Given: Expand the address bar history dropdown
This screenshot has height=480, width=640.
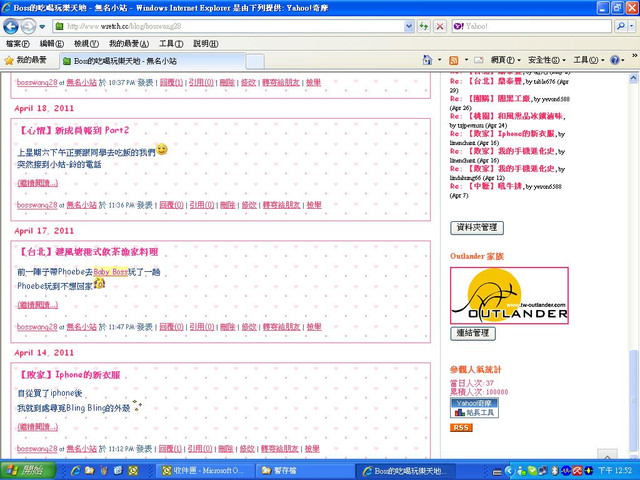Looking at the screenshot, I should click(x=409, y=27).
